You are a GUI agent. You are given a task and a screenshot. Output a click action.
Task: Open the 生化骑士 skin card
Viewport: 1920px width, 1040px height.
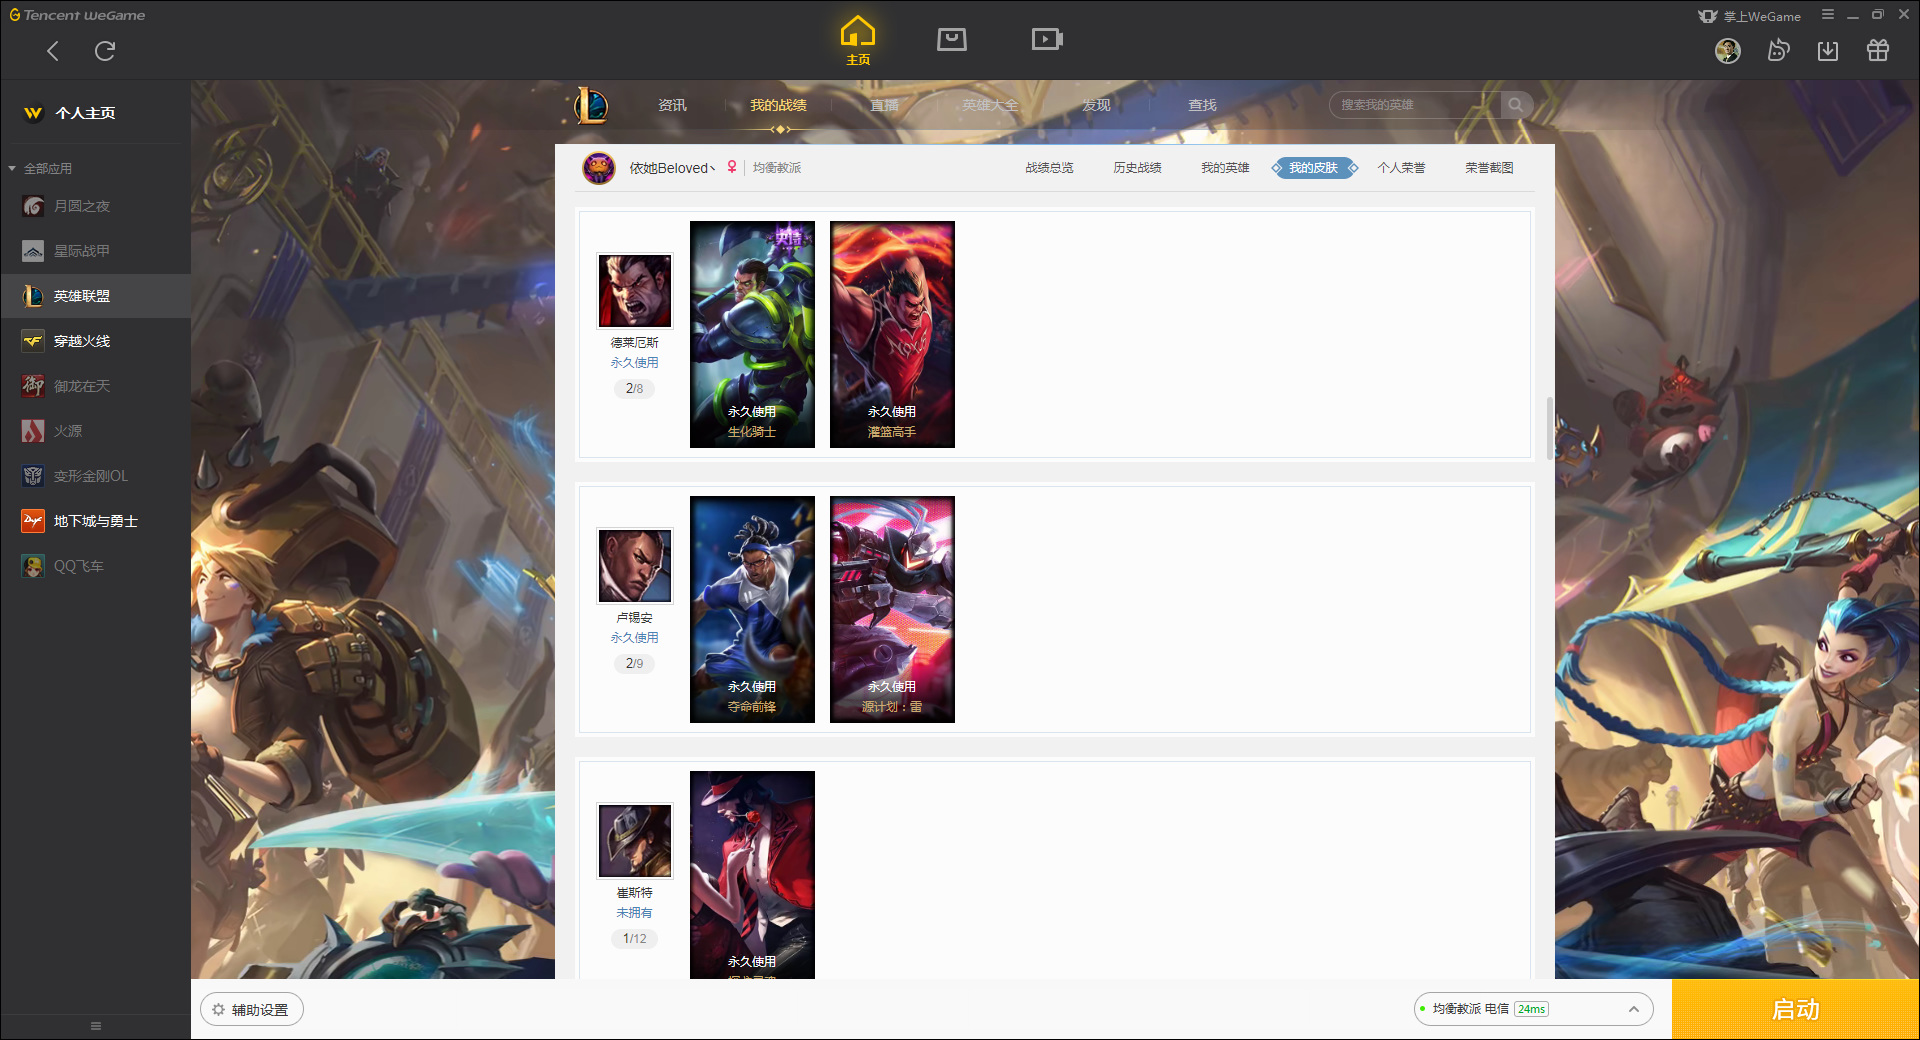[752, 334]
